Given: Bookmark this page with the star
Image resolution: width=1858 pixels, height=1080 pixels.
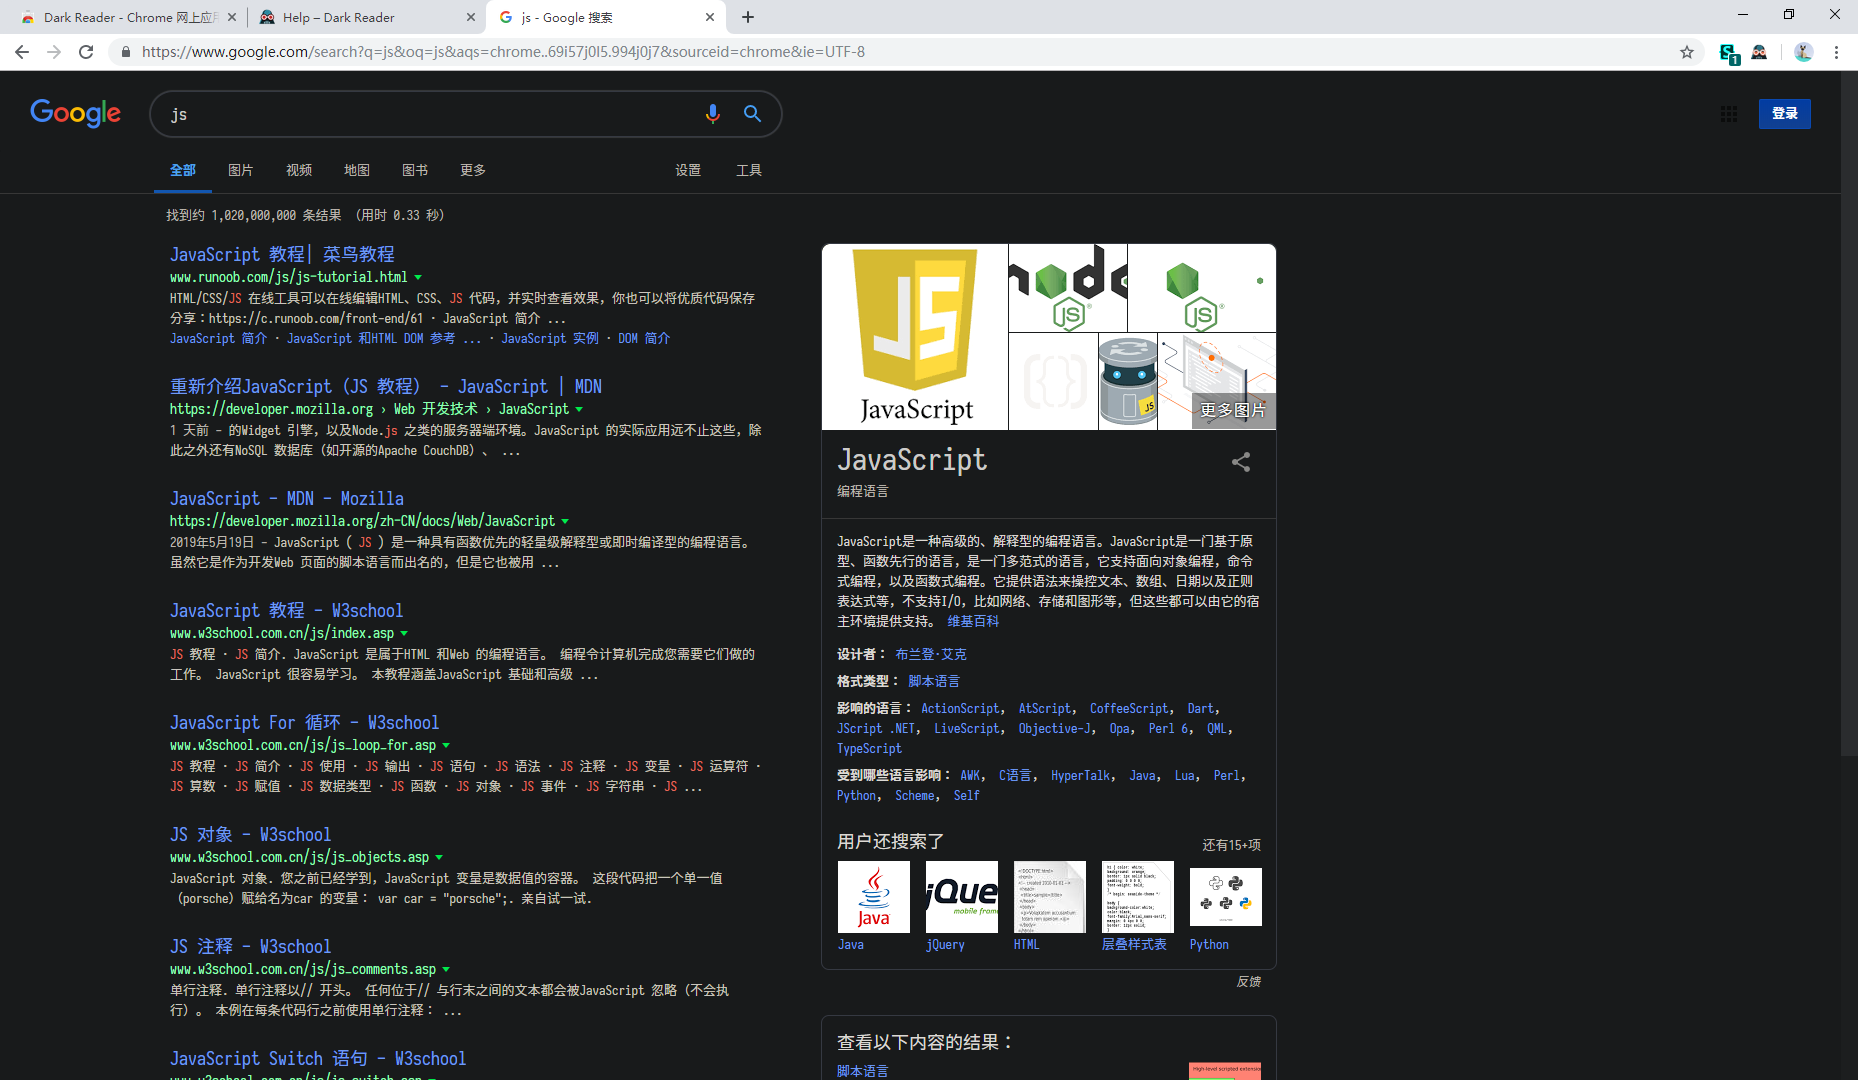Looking at the screenshot, I should 1687,52.
